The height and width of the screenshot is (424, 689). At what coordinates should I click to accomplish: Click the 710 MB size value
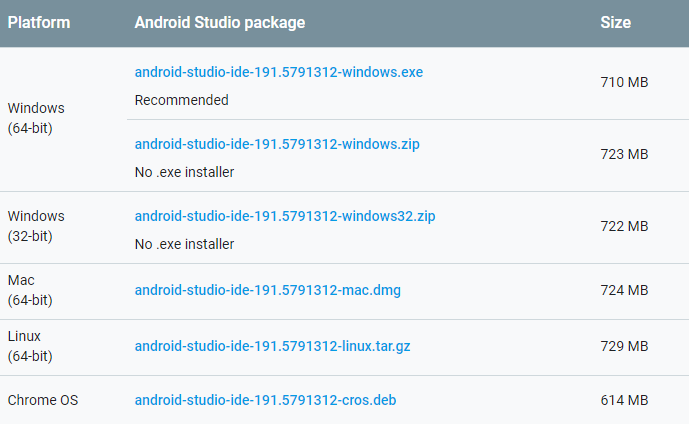[x=624, y=82]
